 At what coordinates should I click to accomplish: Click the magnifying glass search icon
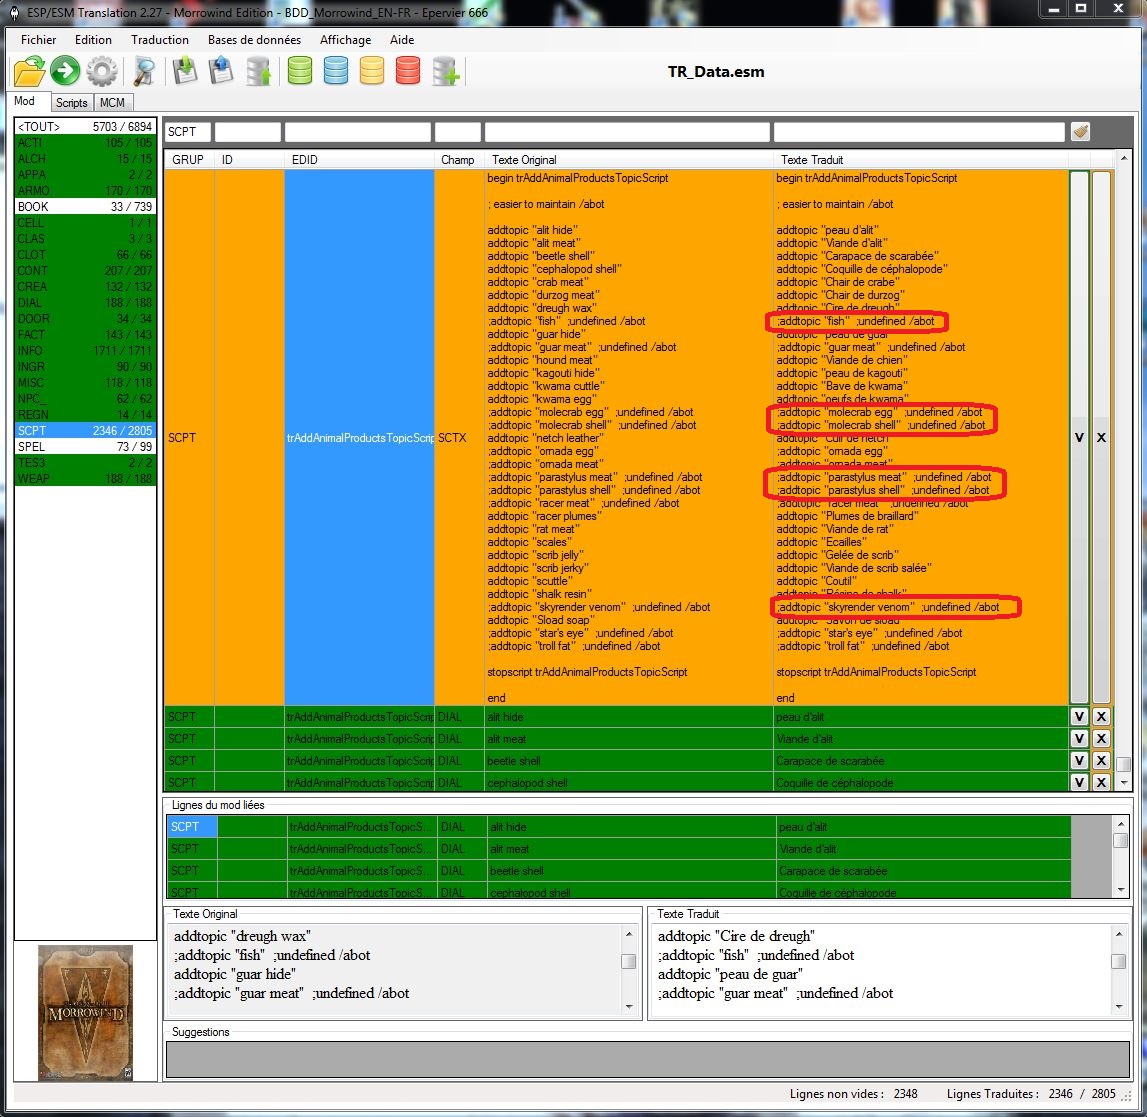(144, 72)
